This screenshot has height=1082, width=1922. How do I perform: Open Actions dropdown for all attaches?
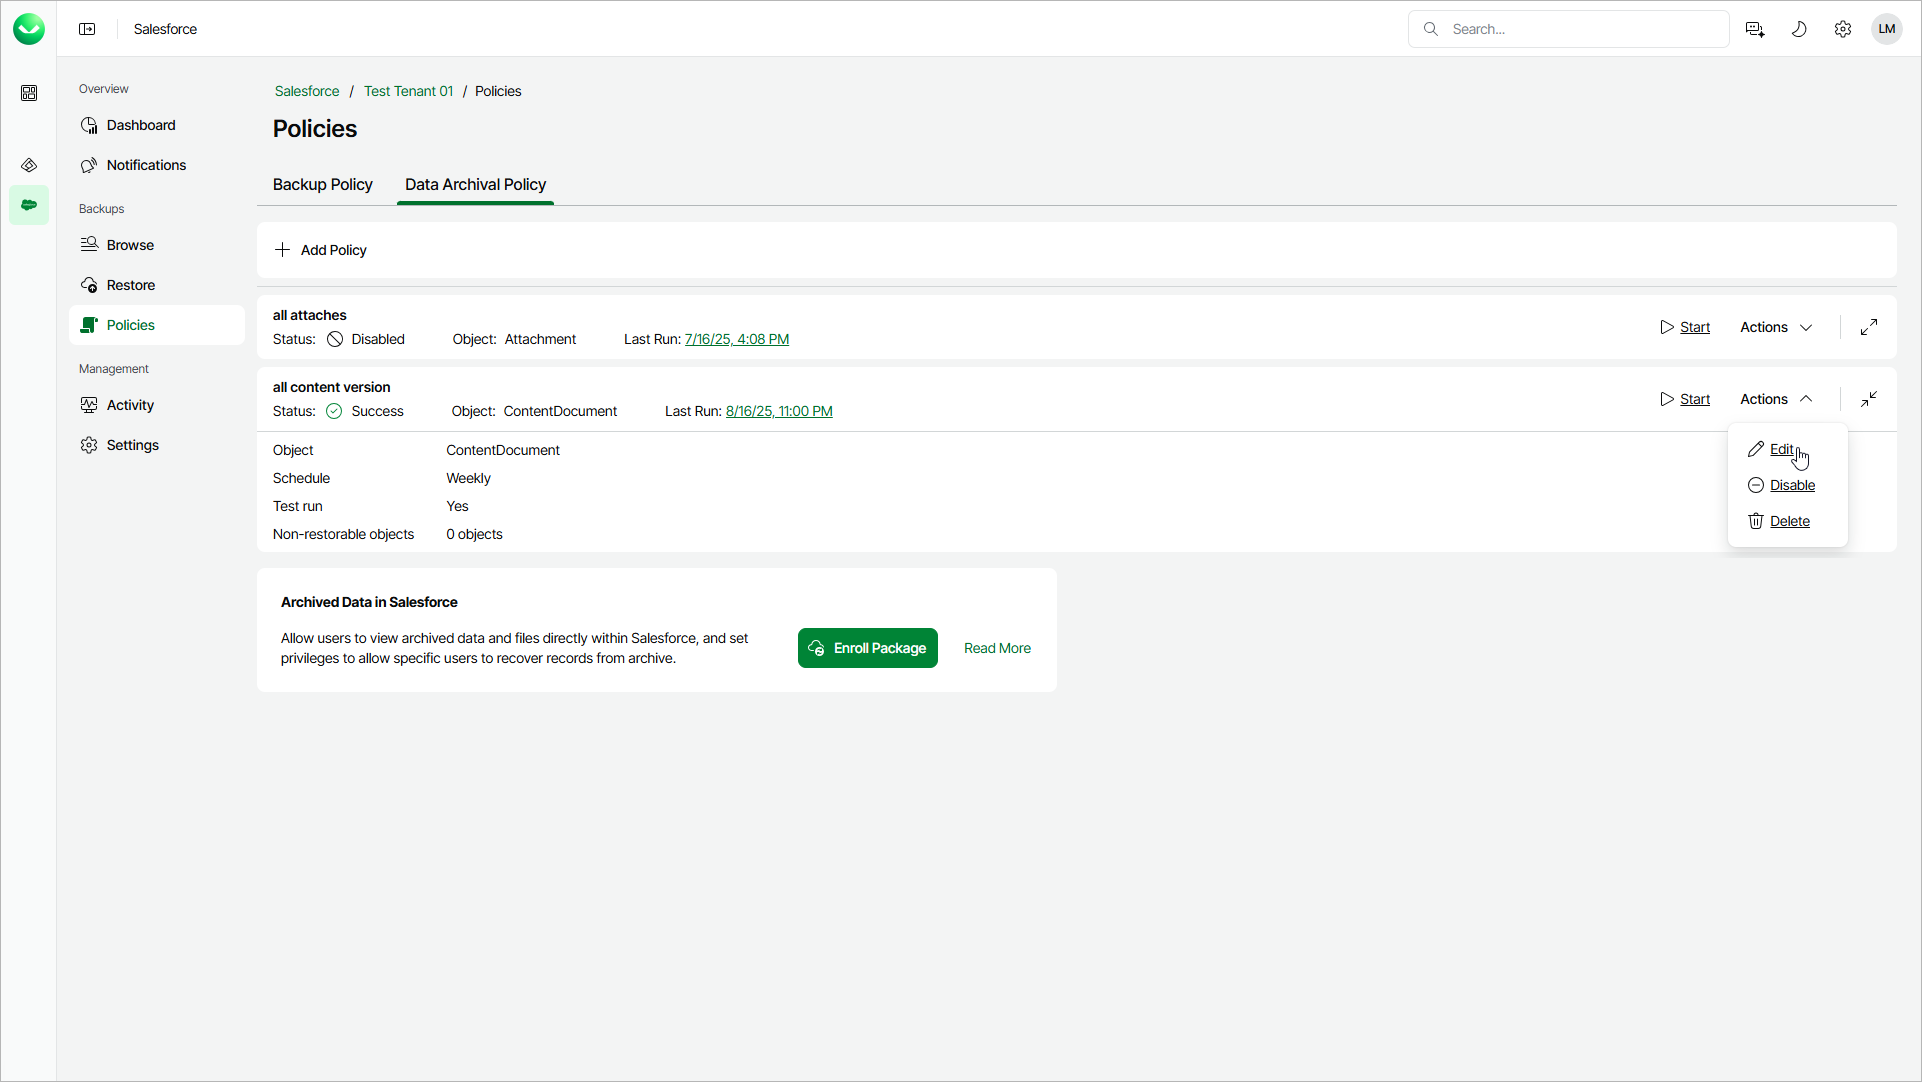click(x=1776, y=327)
